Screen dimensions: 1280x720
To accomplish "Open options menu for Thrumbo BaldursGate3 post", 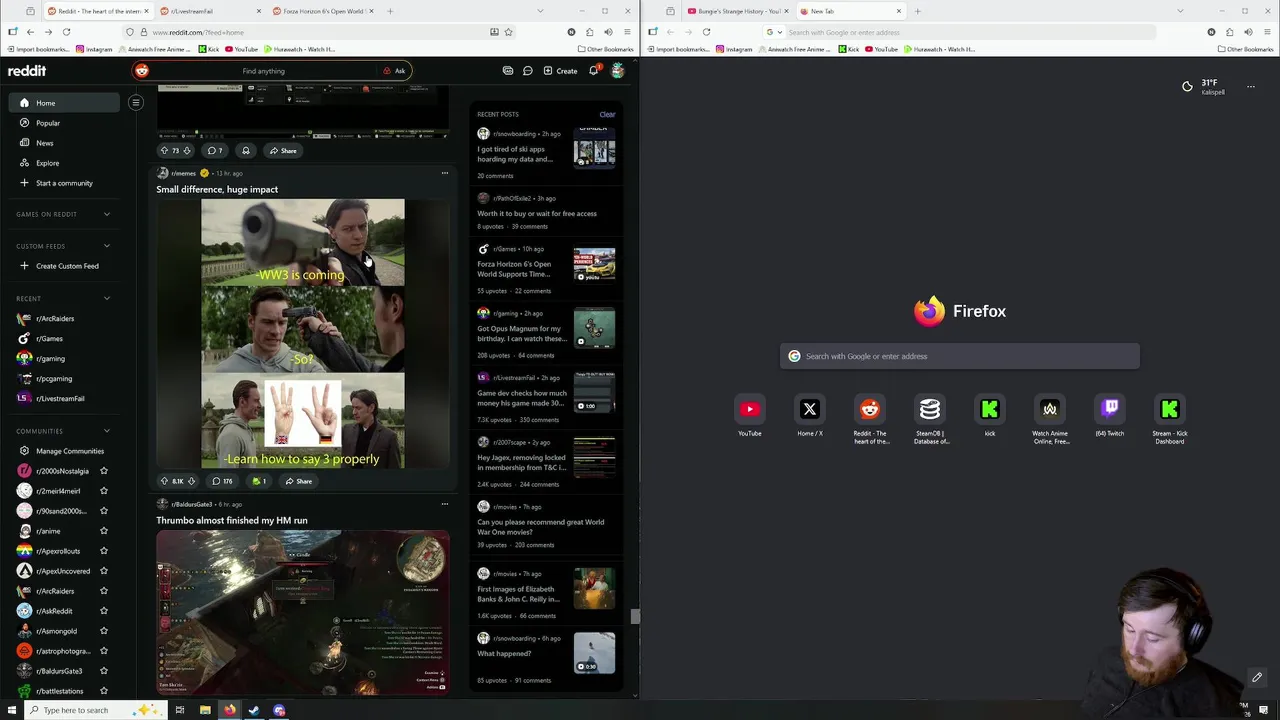I will point(445,504).
